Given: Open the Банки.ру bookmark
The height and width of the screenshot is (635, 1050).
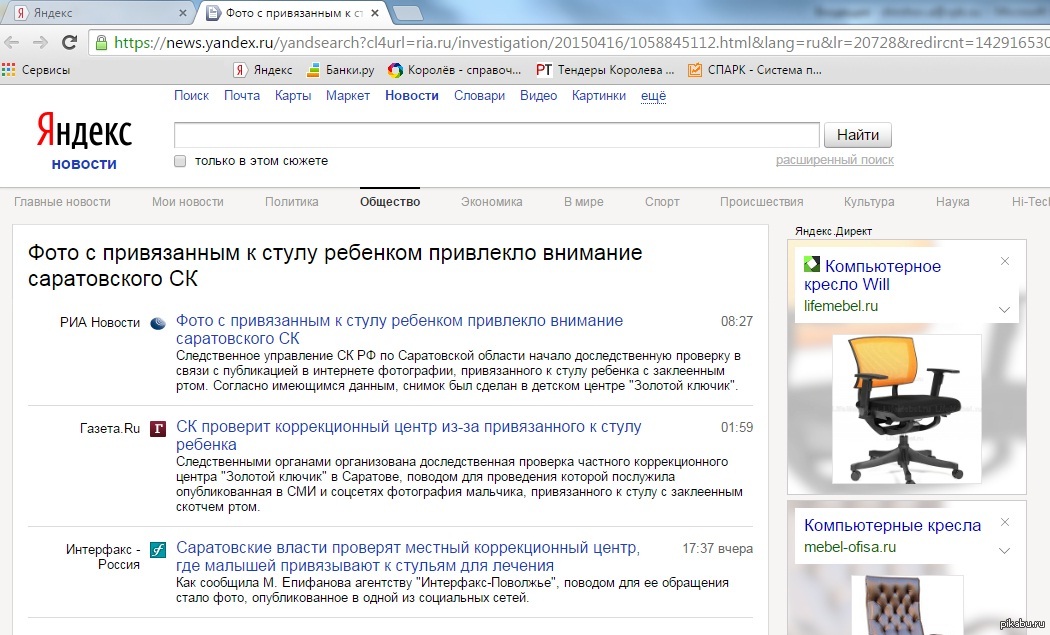Looking at the screenshot, I should [340, 70].
